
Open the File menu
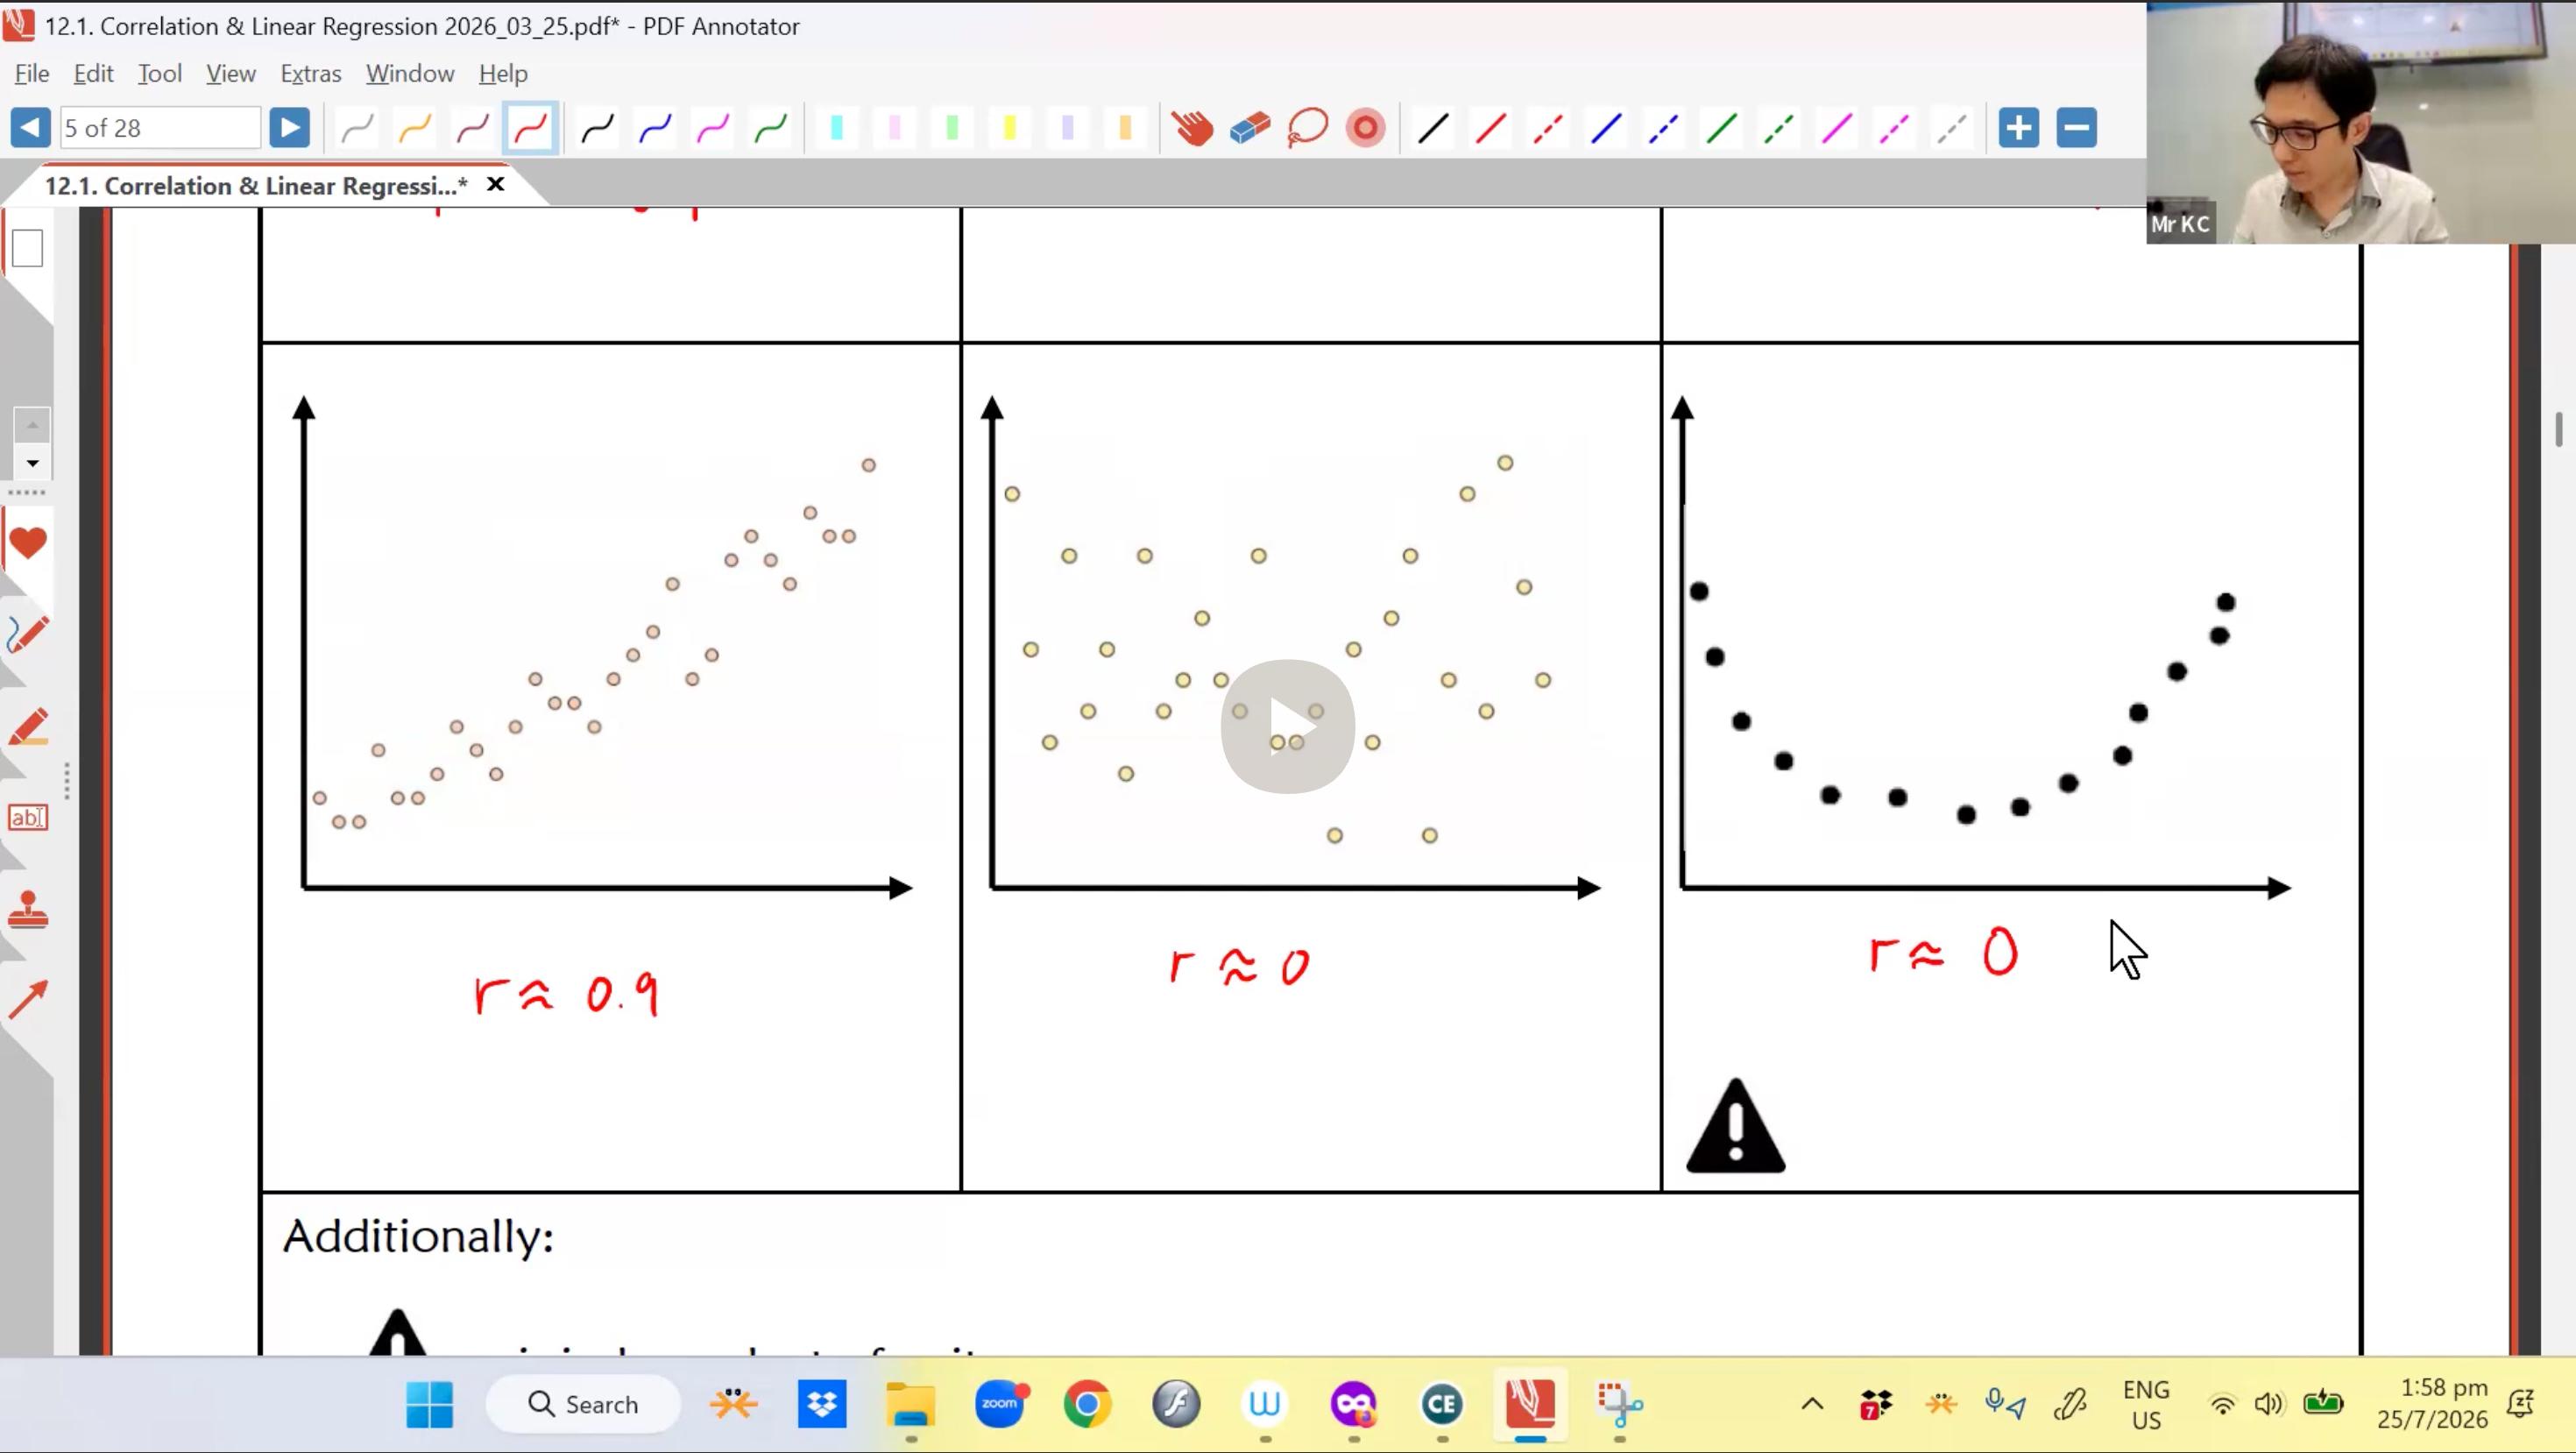32,74
